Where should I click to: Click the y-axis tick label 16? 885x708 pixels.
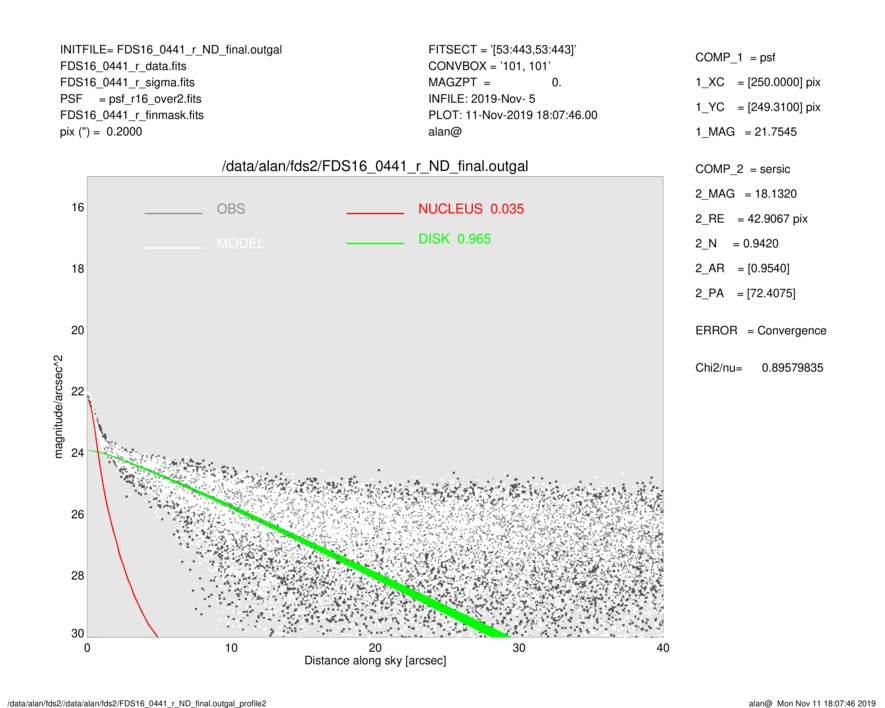[77, 208]
